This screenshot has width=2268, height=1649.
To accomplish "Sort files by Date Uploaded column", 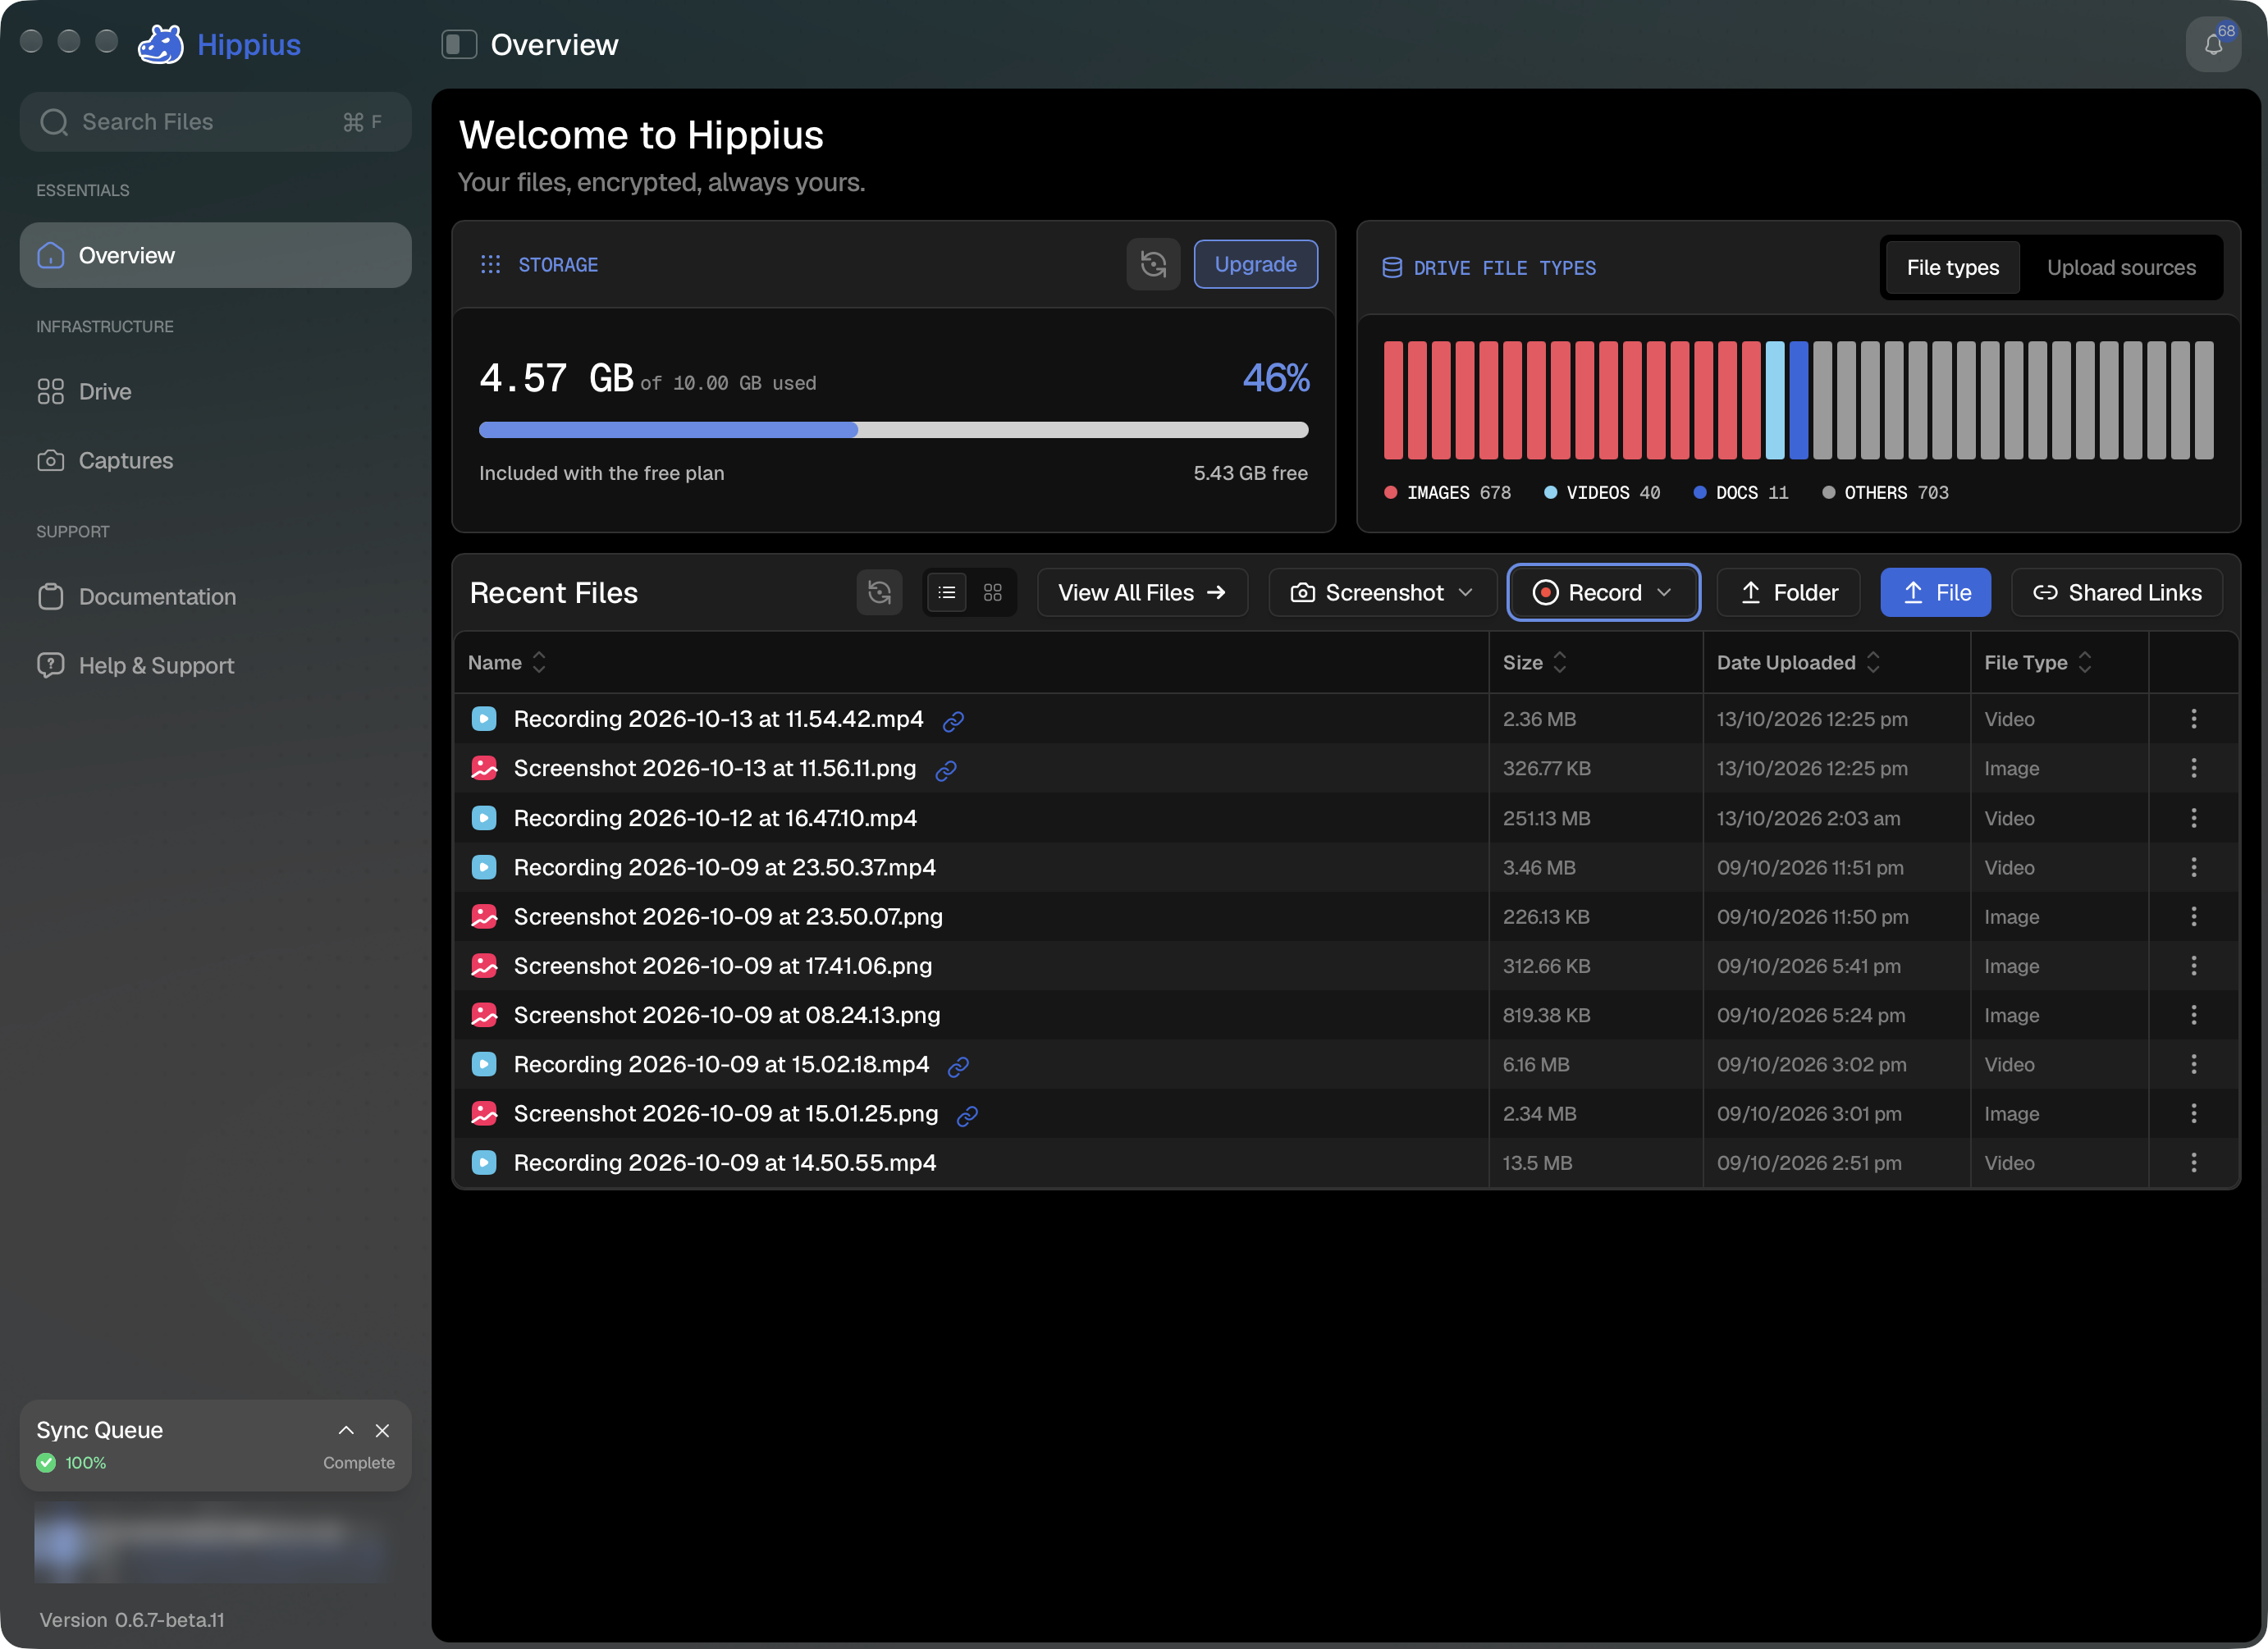I will 1798,663.
